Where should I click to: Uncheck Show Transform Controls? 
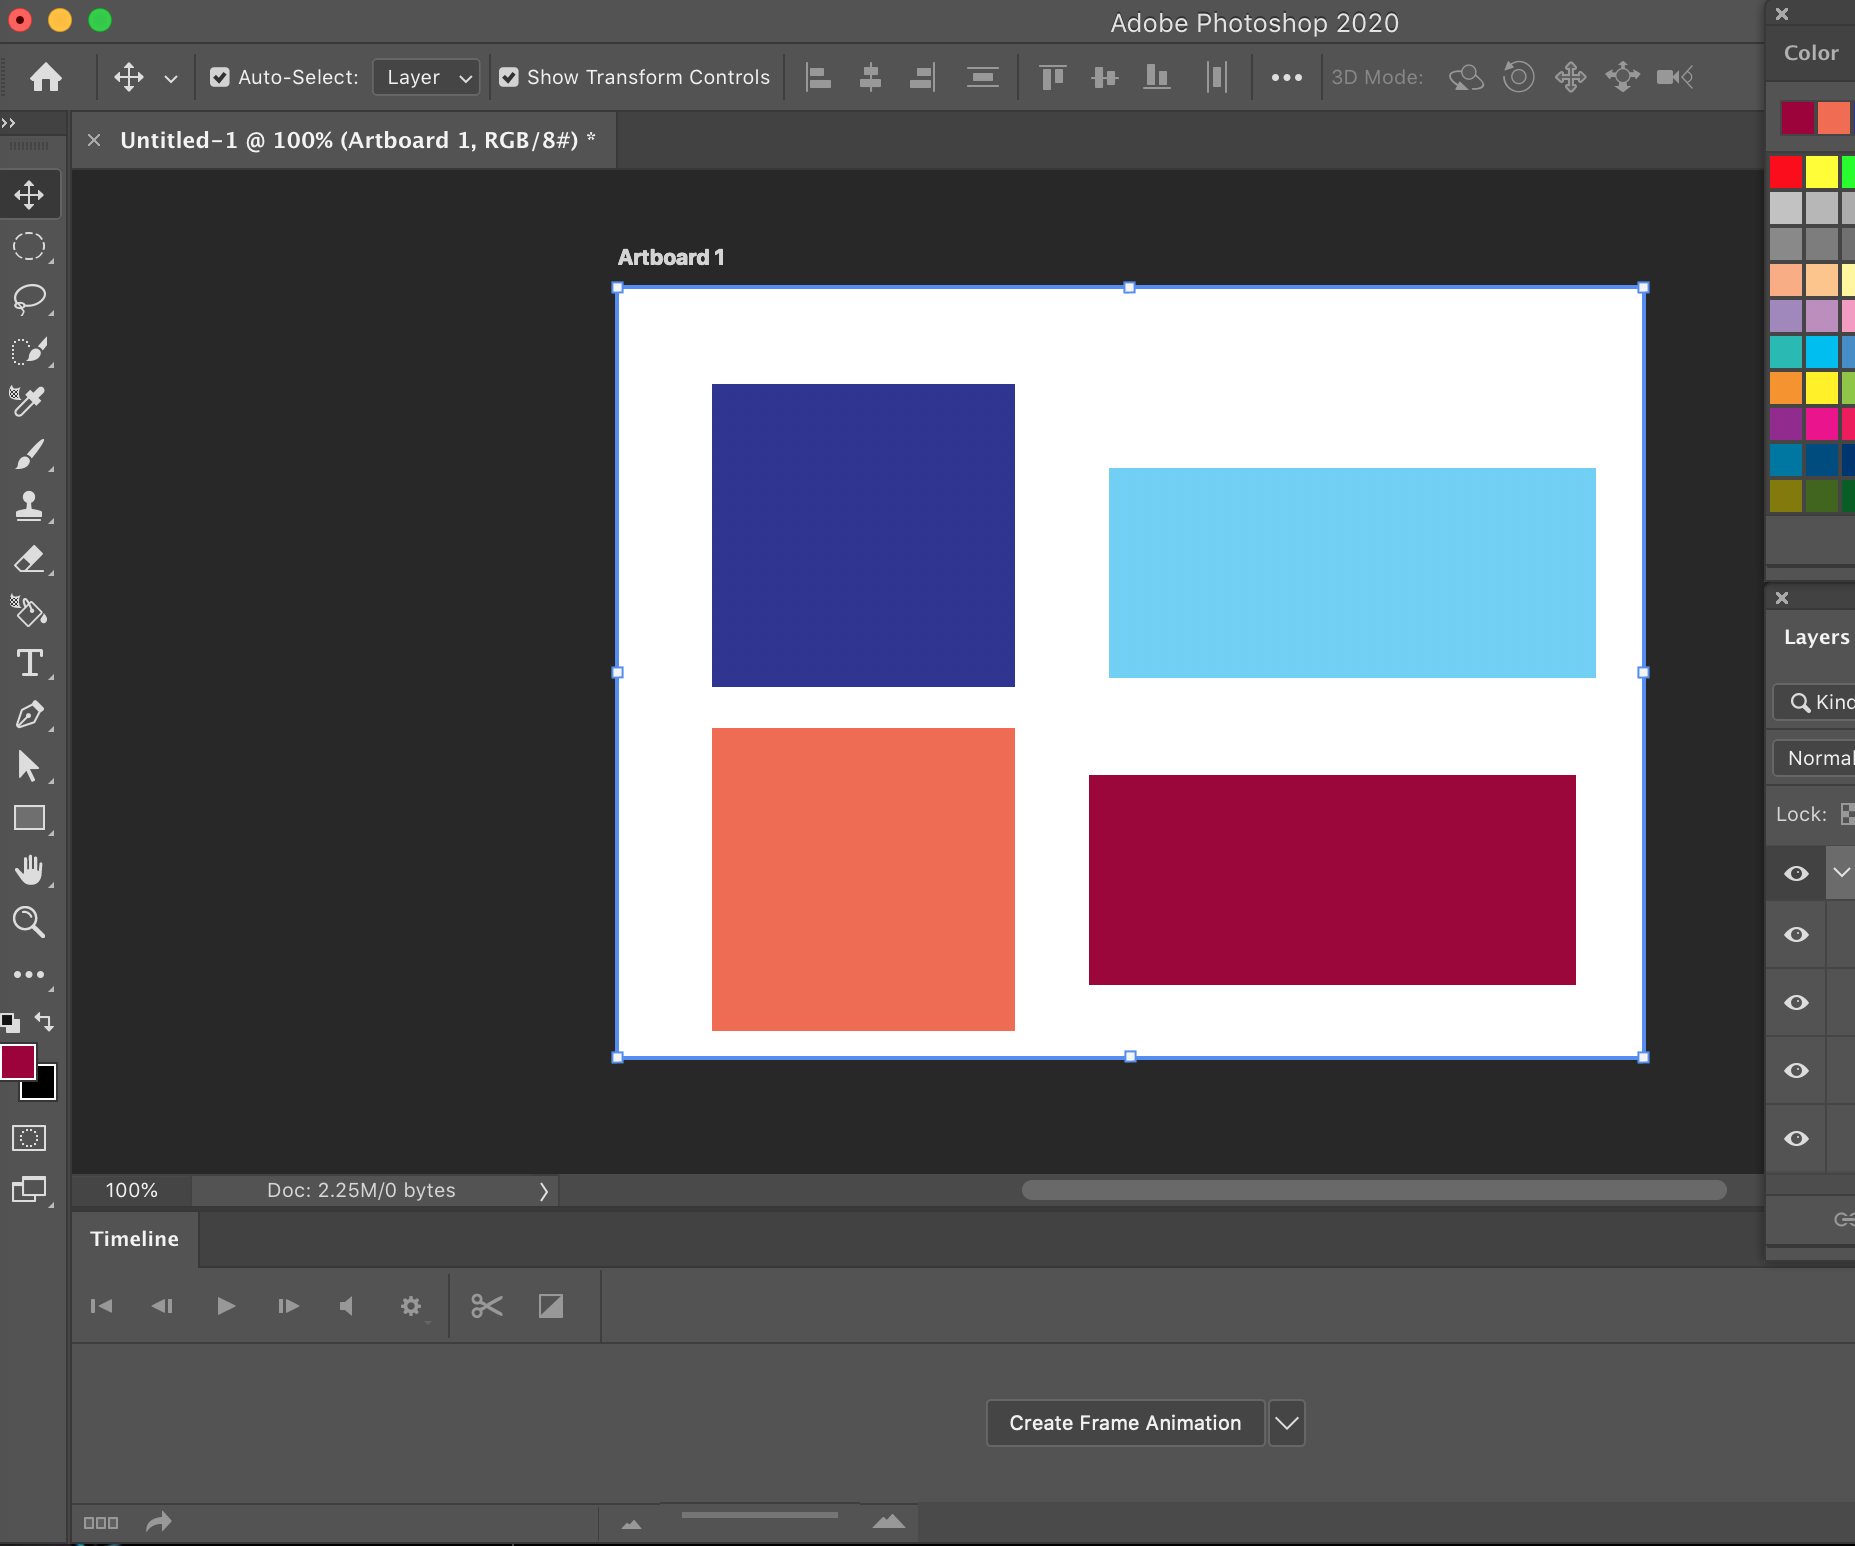(x=511, y=76)
